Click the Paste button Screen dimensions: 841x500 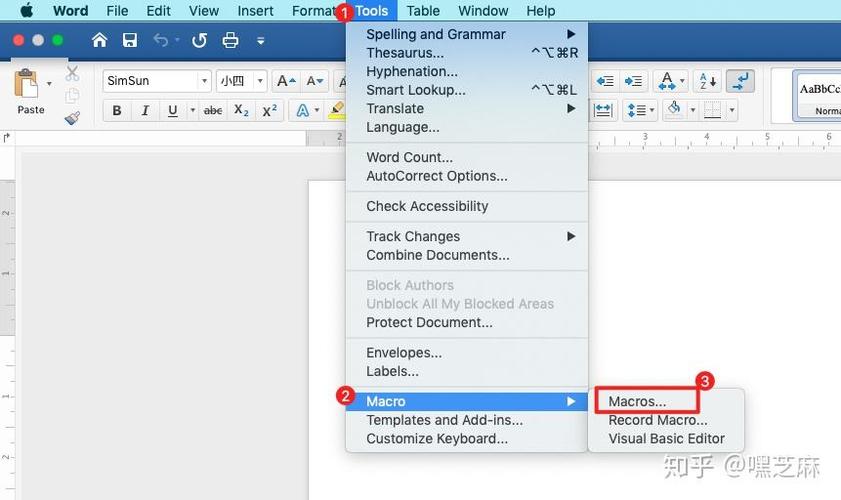(x=30, y=92)
